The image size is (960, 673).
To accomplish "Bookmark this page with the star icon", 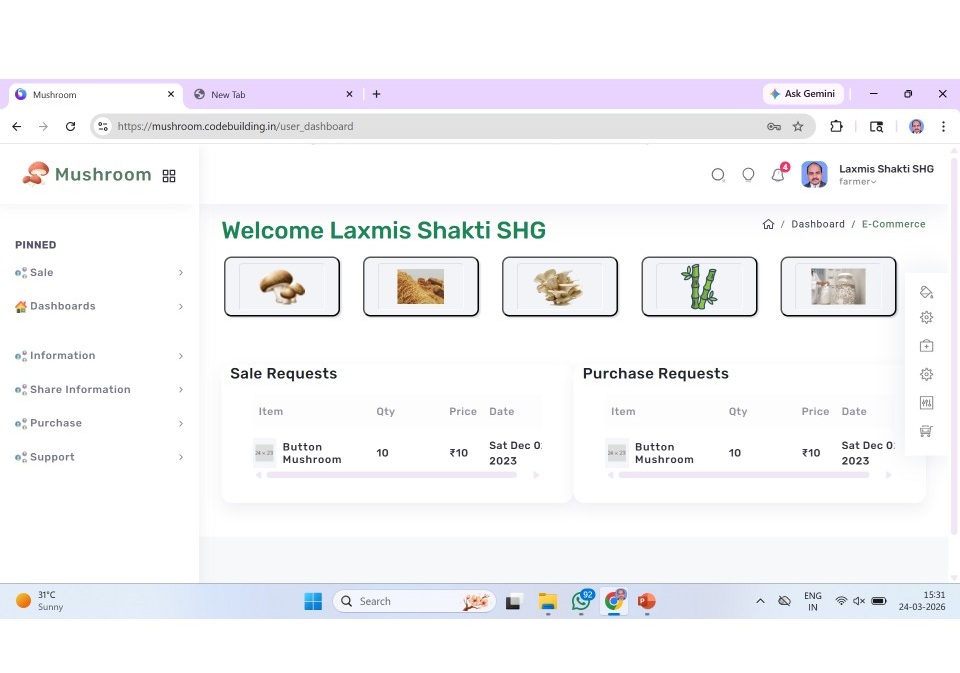I will point(798,127).
